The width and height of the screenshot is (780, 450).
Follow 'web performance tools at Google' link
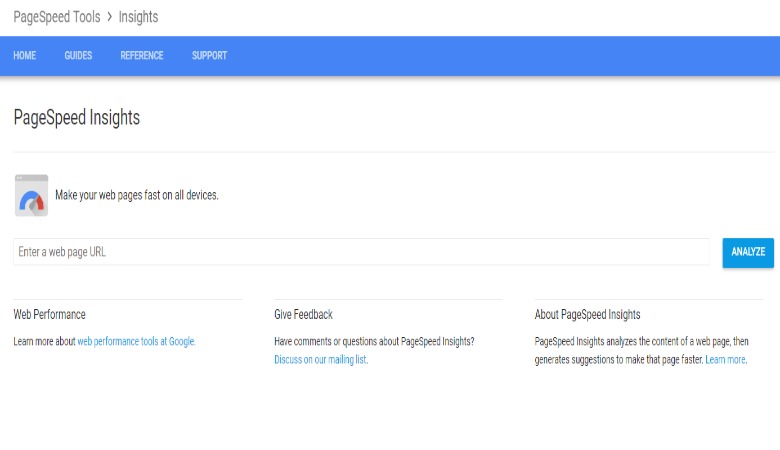click(136, 342)
